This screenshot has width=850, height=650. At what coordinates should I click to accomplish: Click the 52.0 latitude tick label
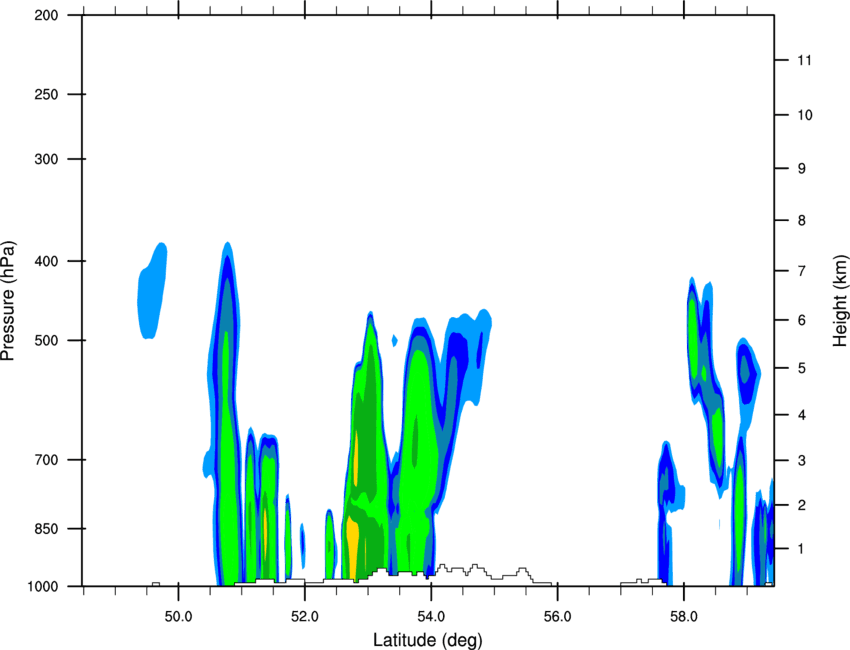click(305, 617)
